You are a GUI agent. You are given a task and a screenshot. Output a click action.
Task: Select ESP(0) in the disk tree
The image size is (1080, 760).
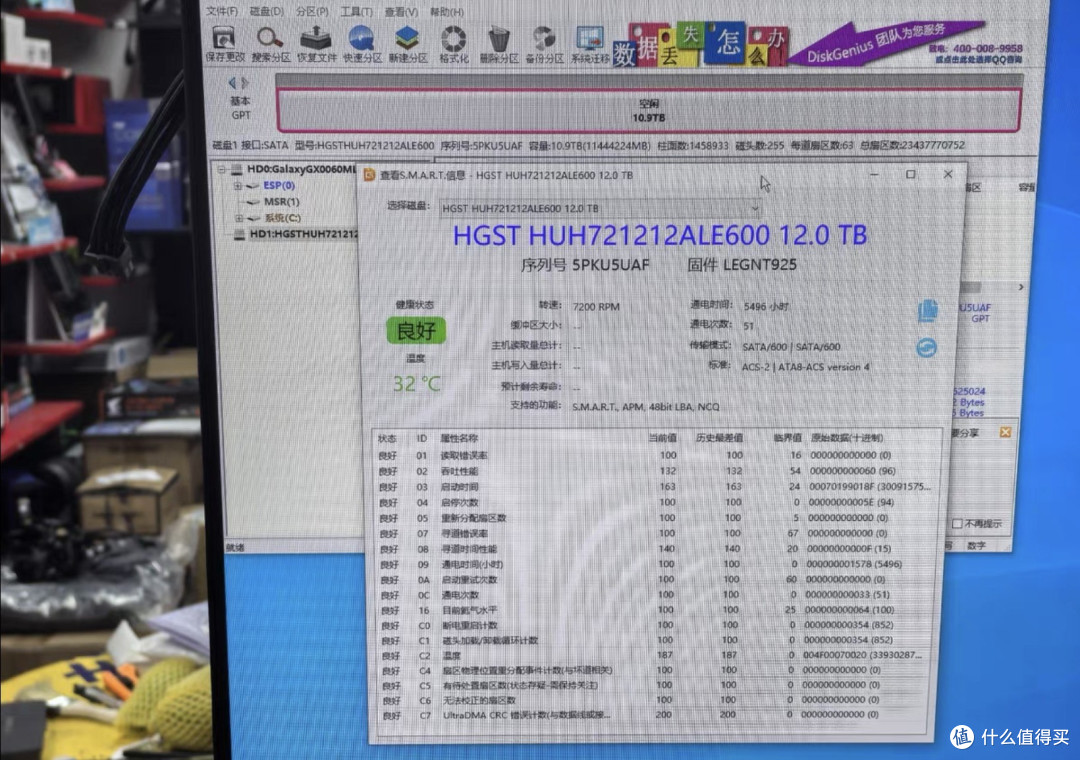tap(279, 185)
